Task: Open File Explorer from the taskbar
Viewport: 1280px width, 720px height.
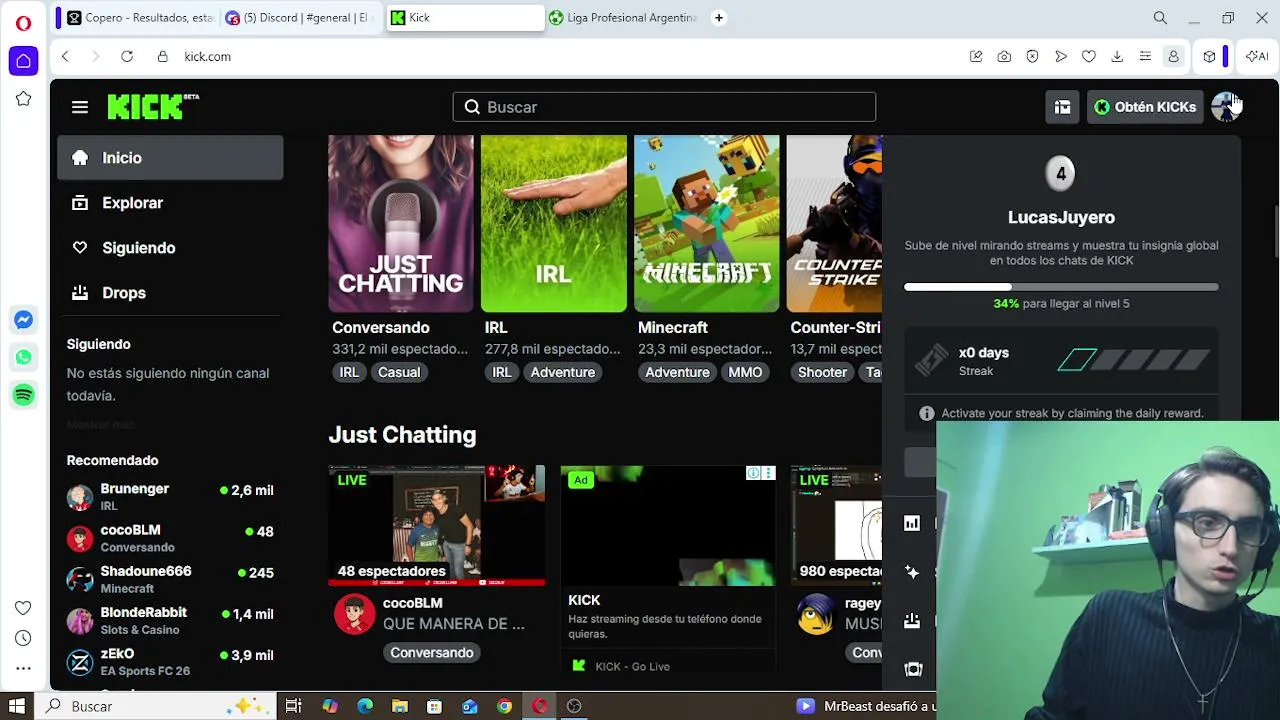Action: point(399,706)
